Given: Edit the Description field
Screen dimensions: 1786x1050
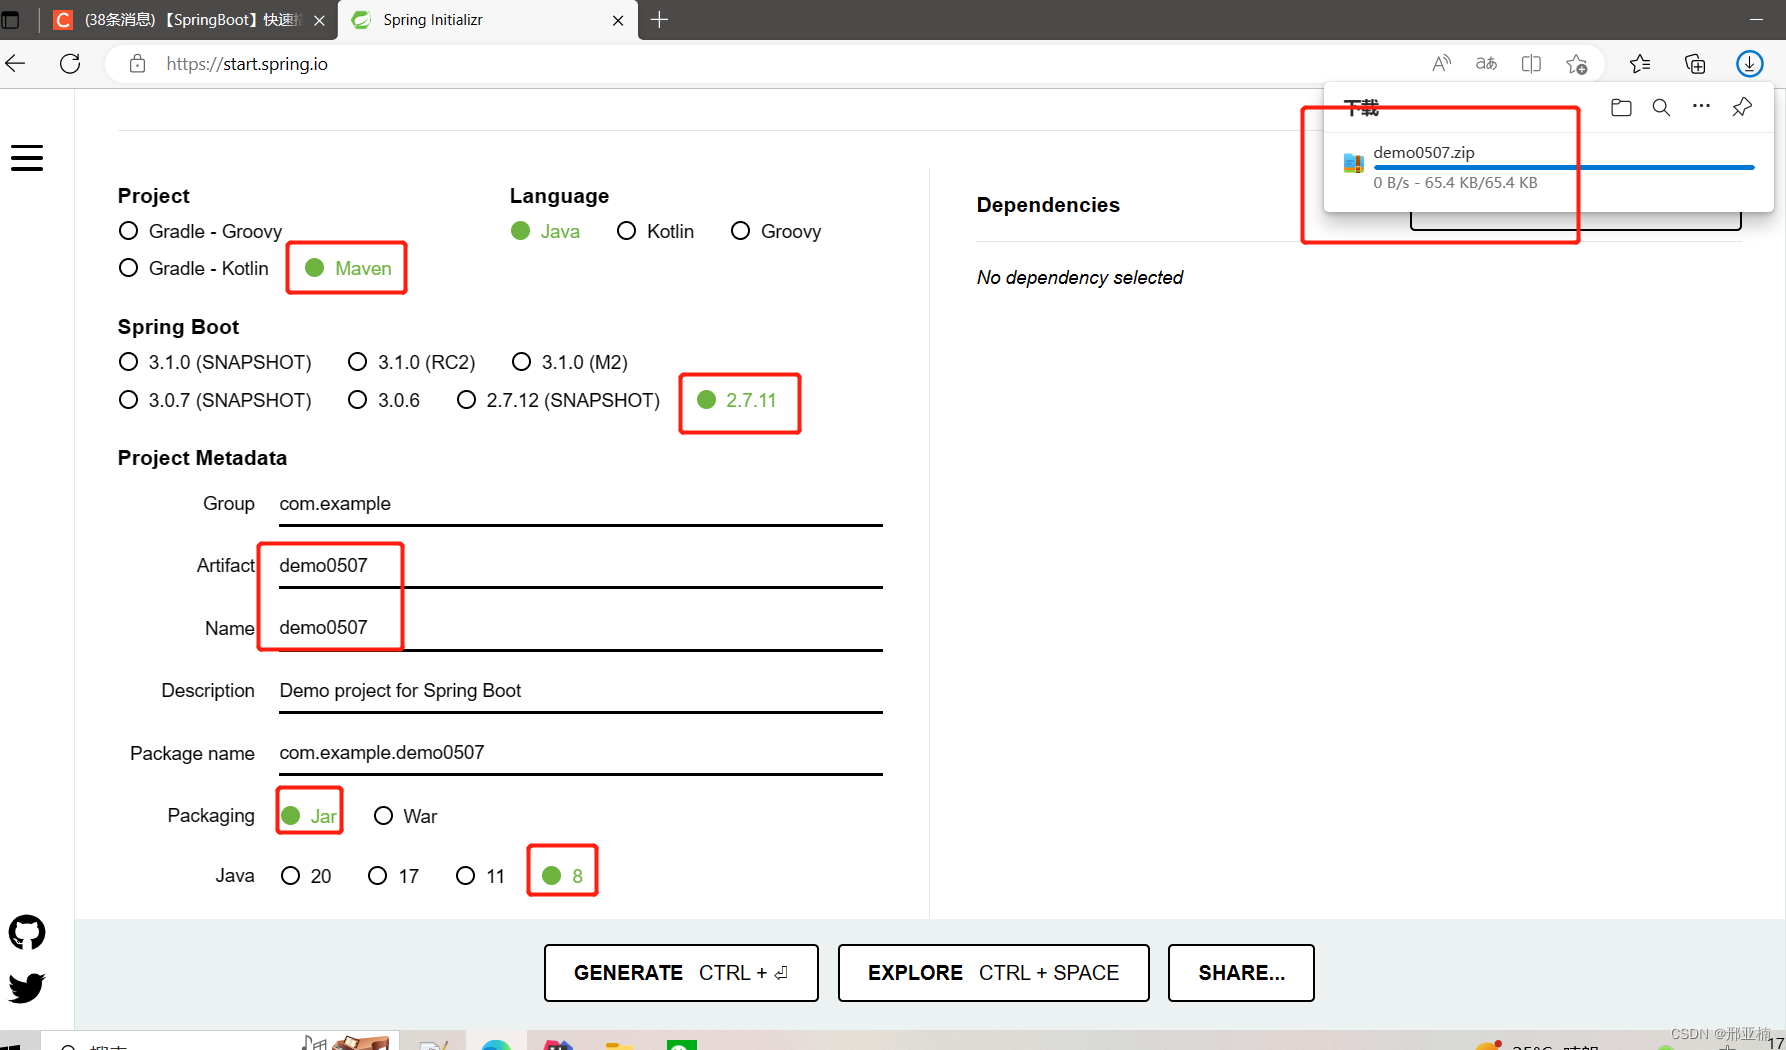Looking at the screenshot, I should click(x=580, y=691).
